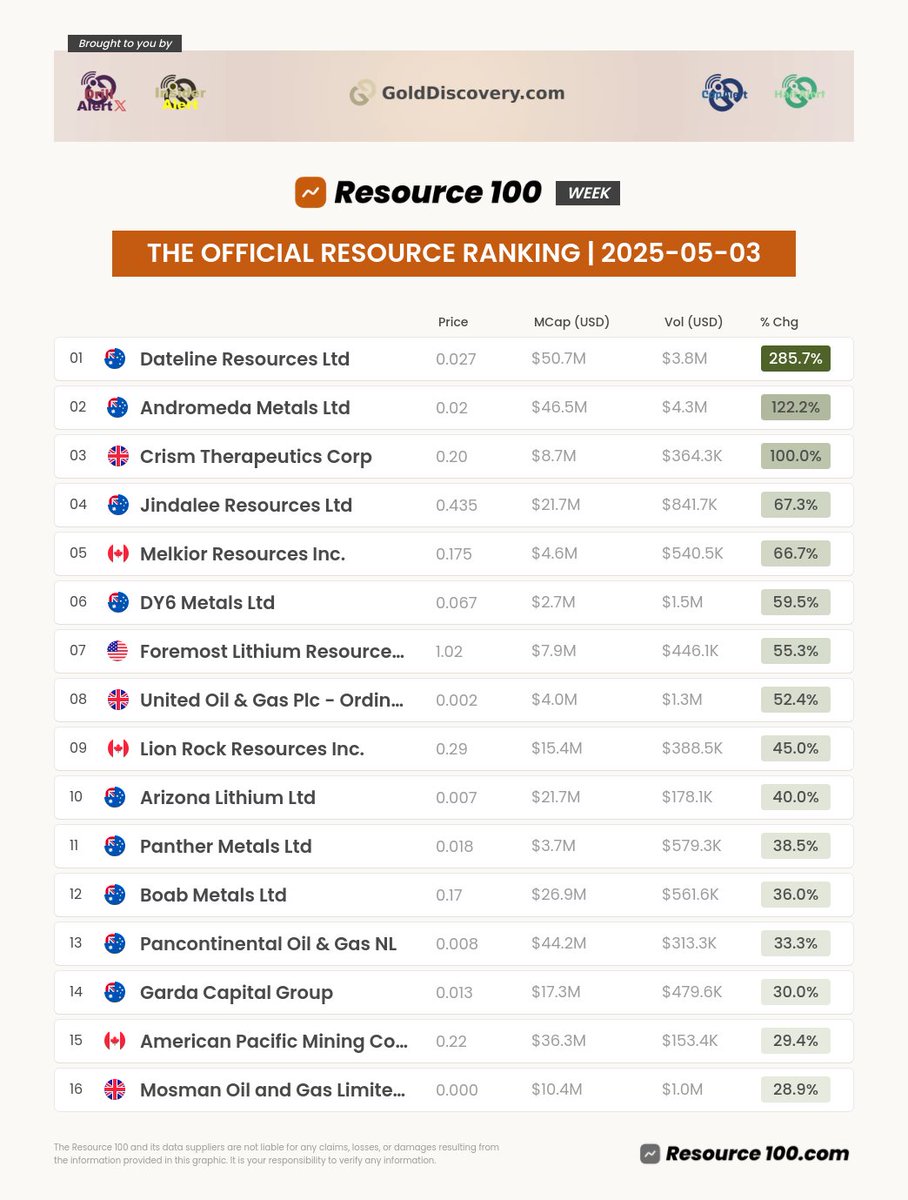Select the Foremost Lithium Resource company name

pyautogui.click(x=272, y=652)
